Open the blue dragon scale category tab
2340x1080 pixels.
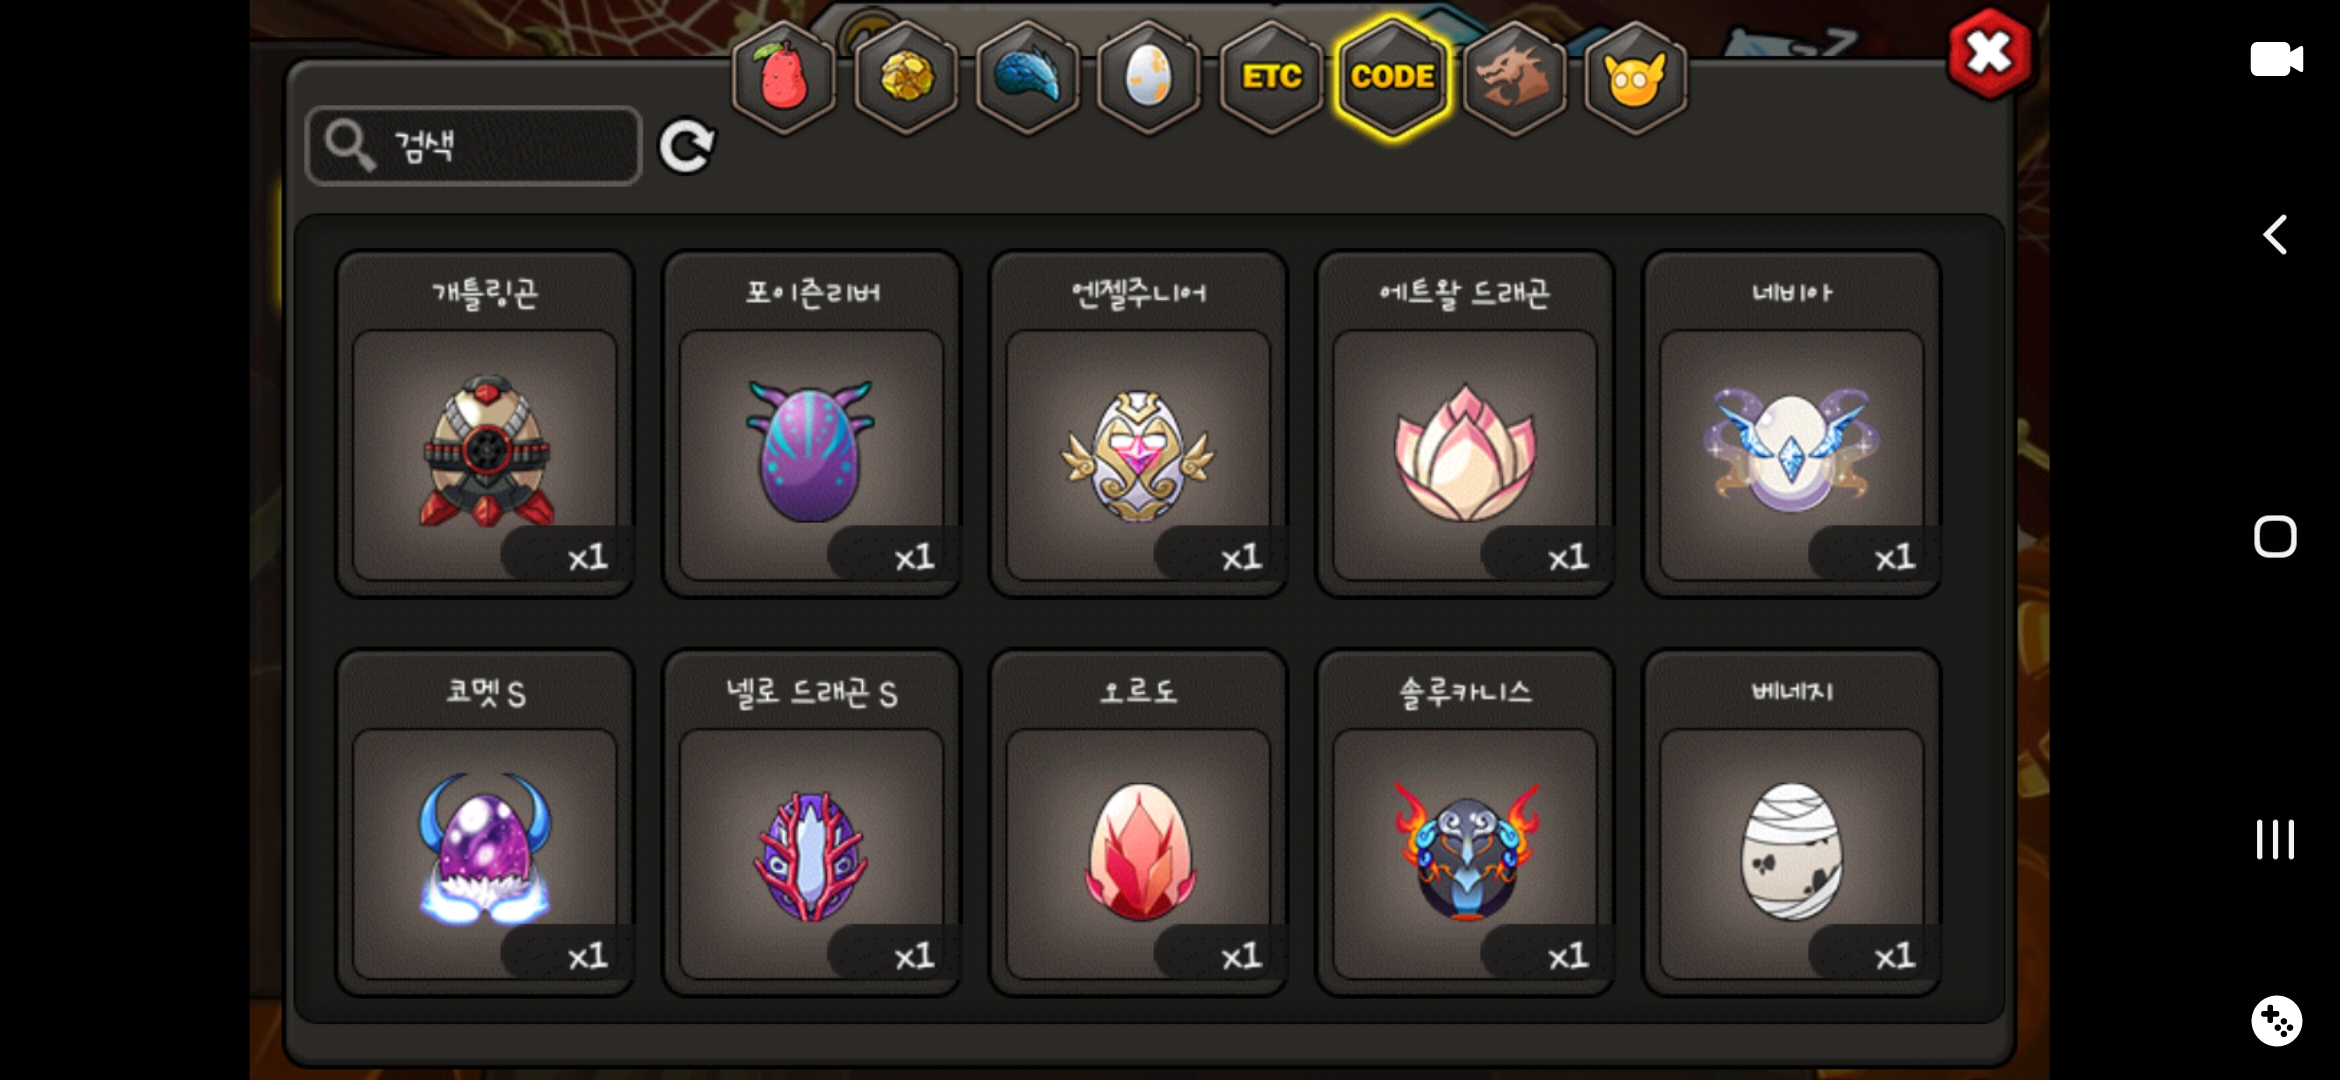point(1028,77)
